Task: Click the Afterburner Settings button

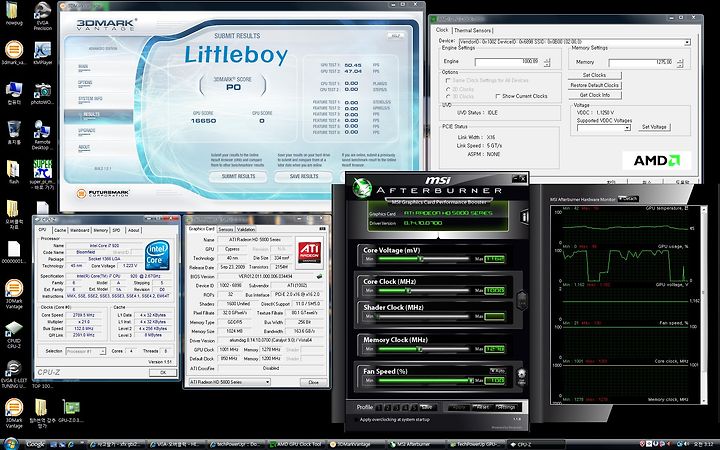Action: (506, 407)
